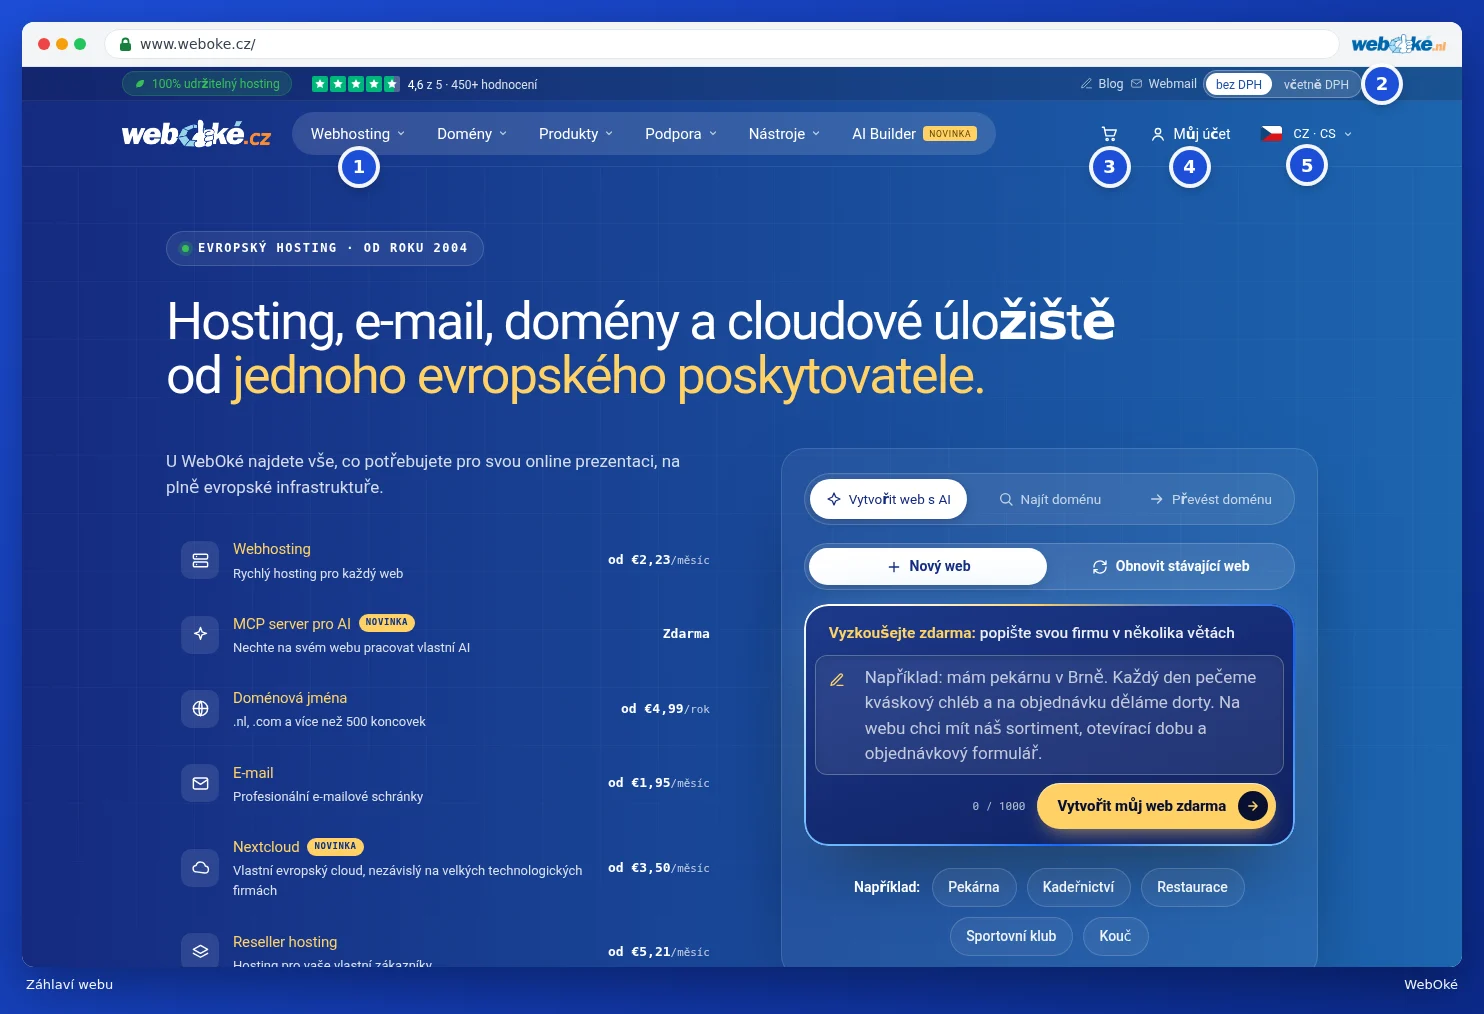Image resolution: width=1484 pixels, height=1014 pixels.
Task: Click the weboké.cz logo in the header
Action: click(x=196, y=134)
